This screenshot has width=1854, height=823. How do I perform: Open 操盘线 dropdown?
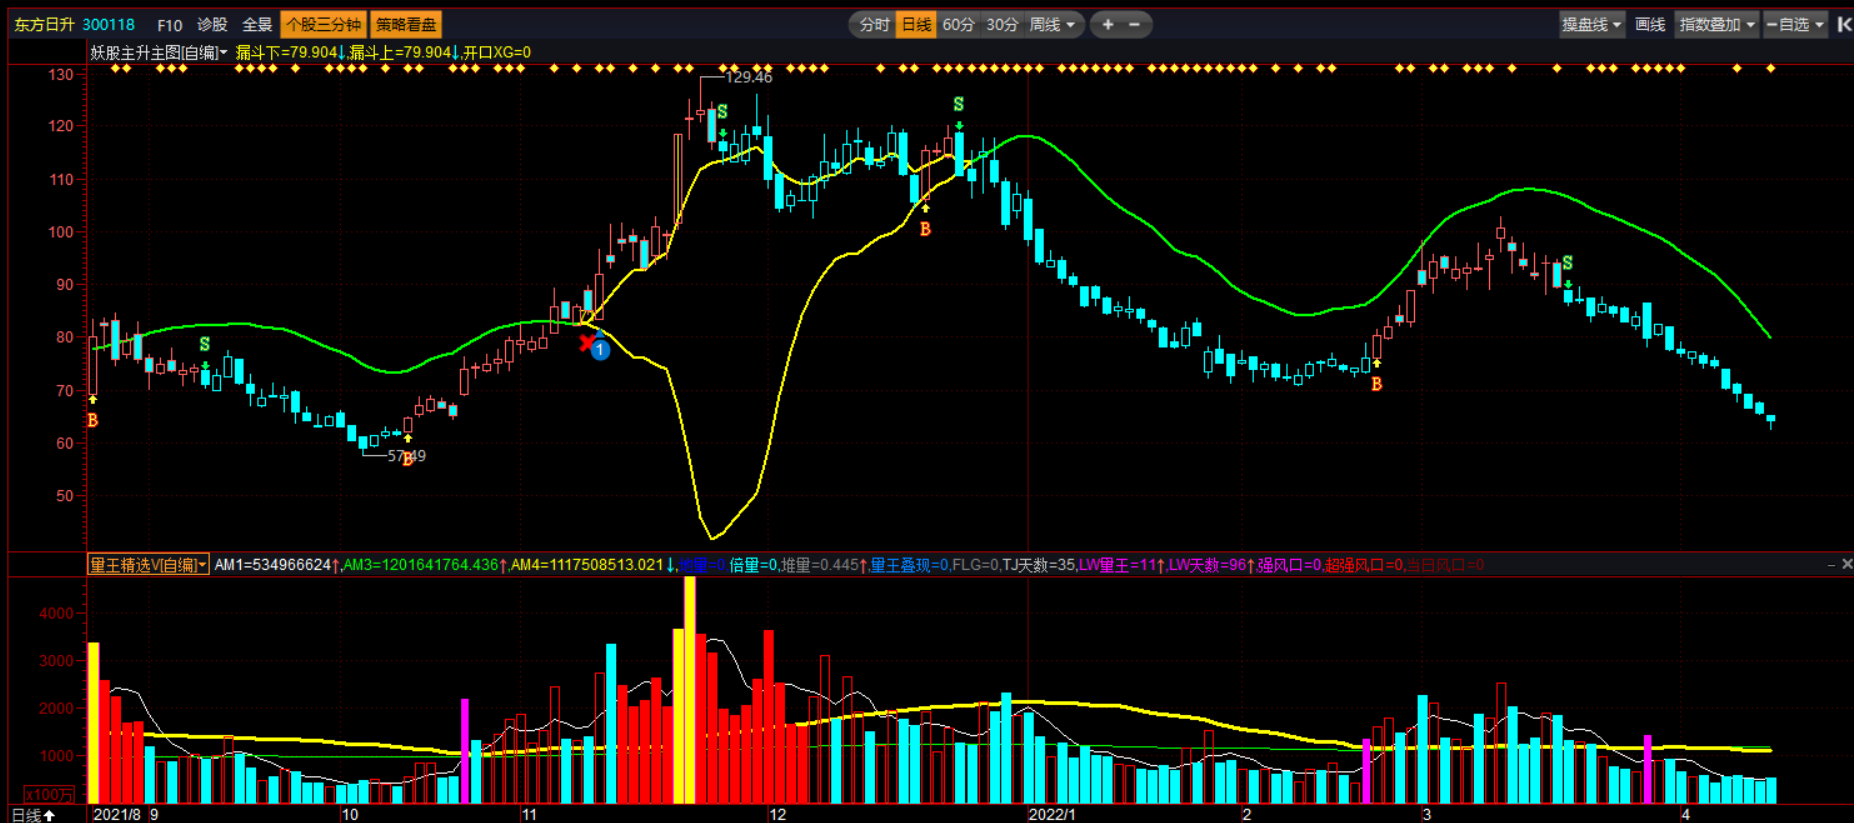pyautogui.click(x=1592, y=25)
